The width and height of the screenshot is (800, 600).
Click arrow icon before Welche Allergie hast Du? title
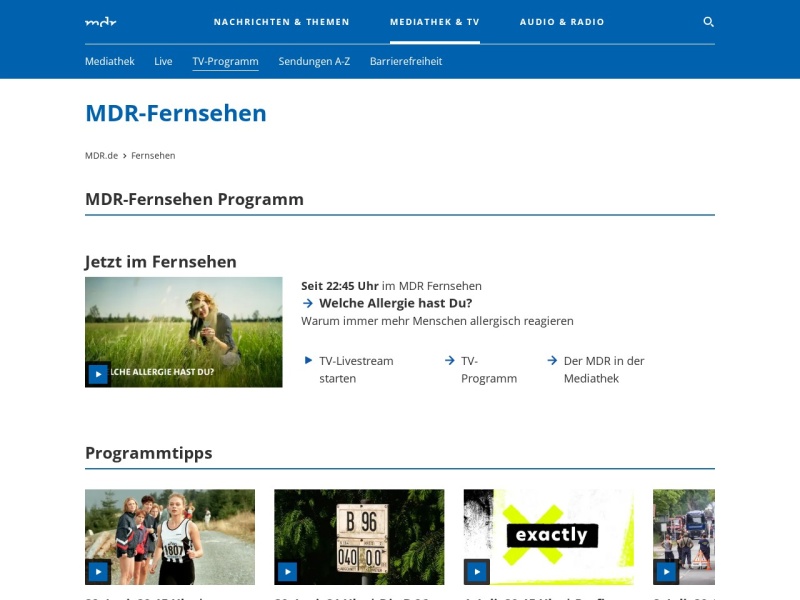[x=308, y=303]
